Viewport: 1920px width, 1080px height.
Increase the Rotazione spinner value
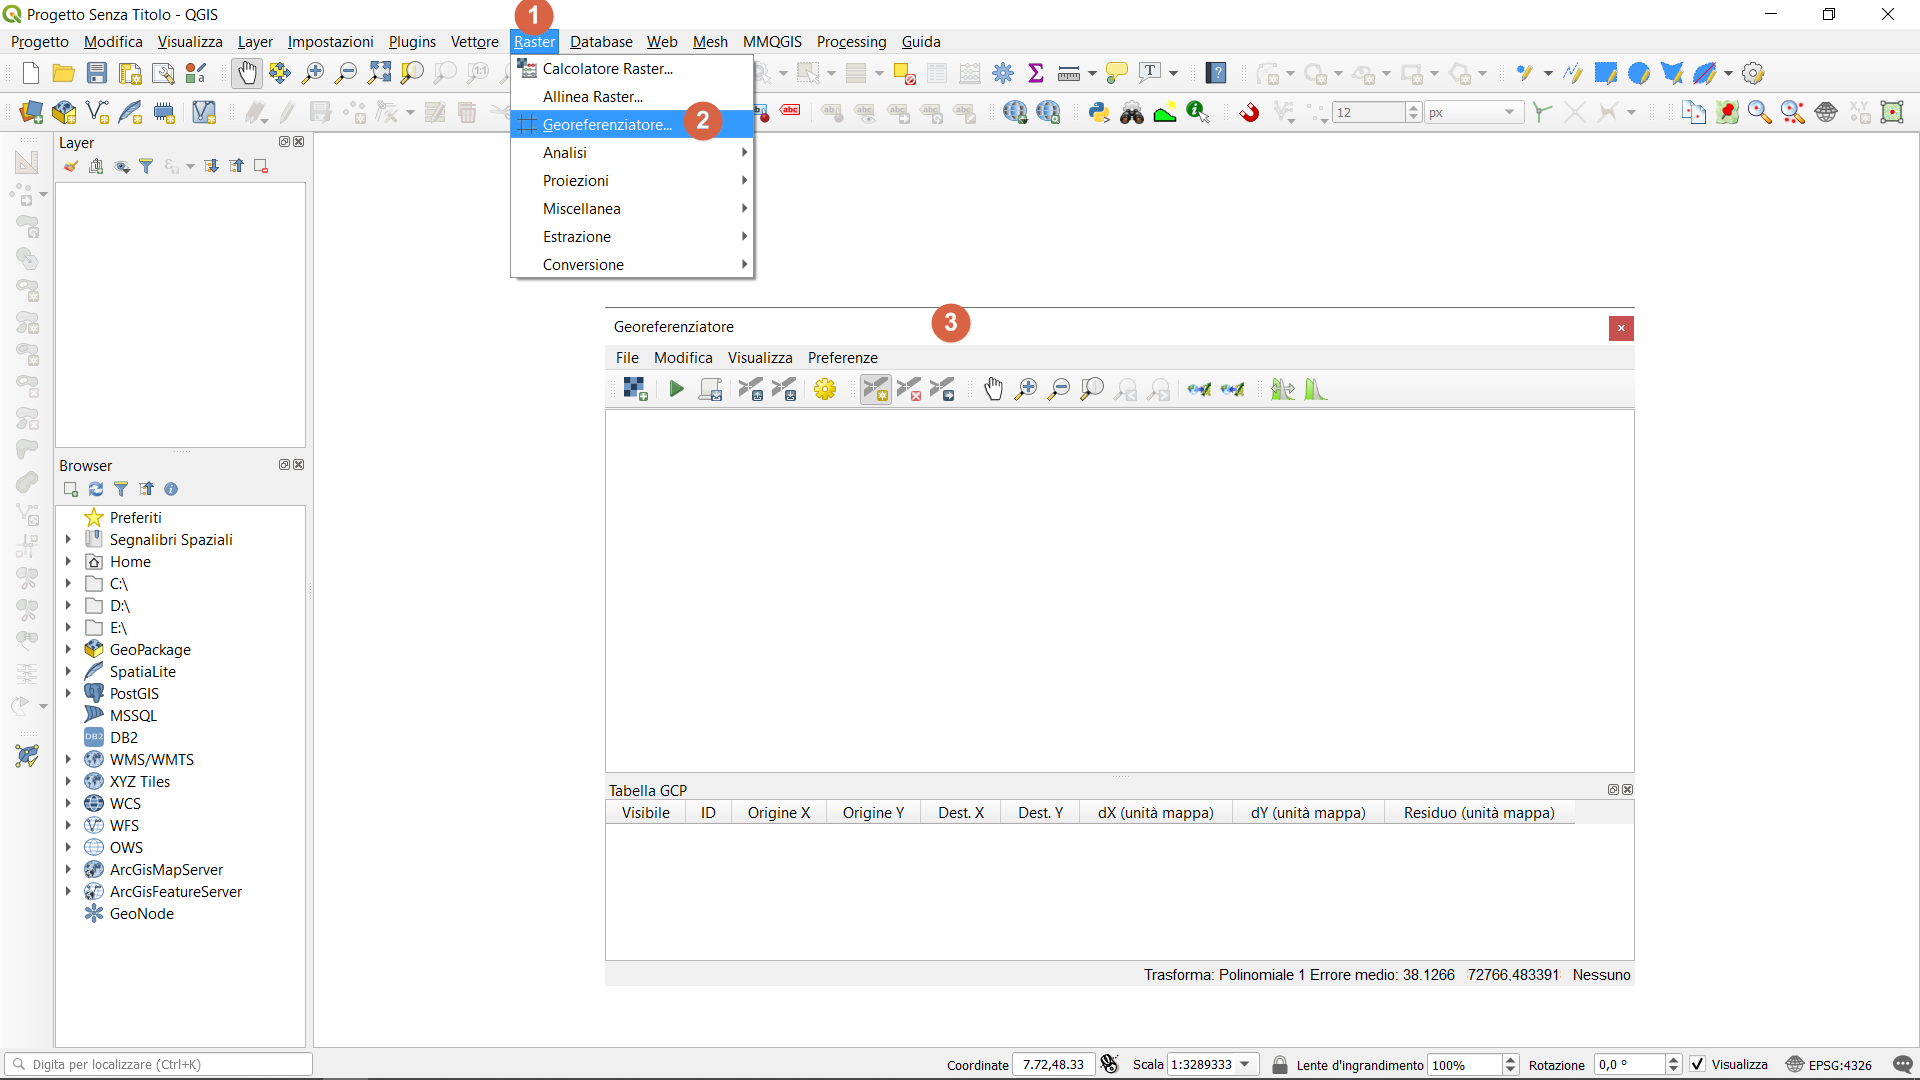pos(1674,1059)
